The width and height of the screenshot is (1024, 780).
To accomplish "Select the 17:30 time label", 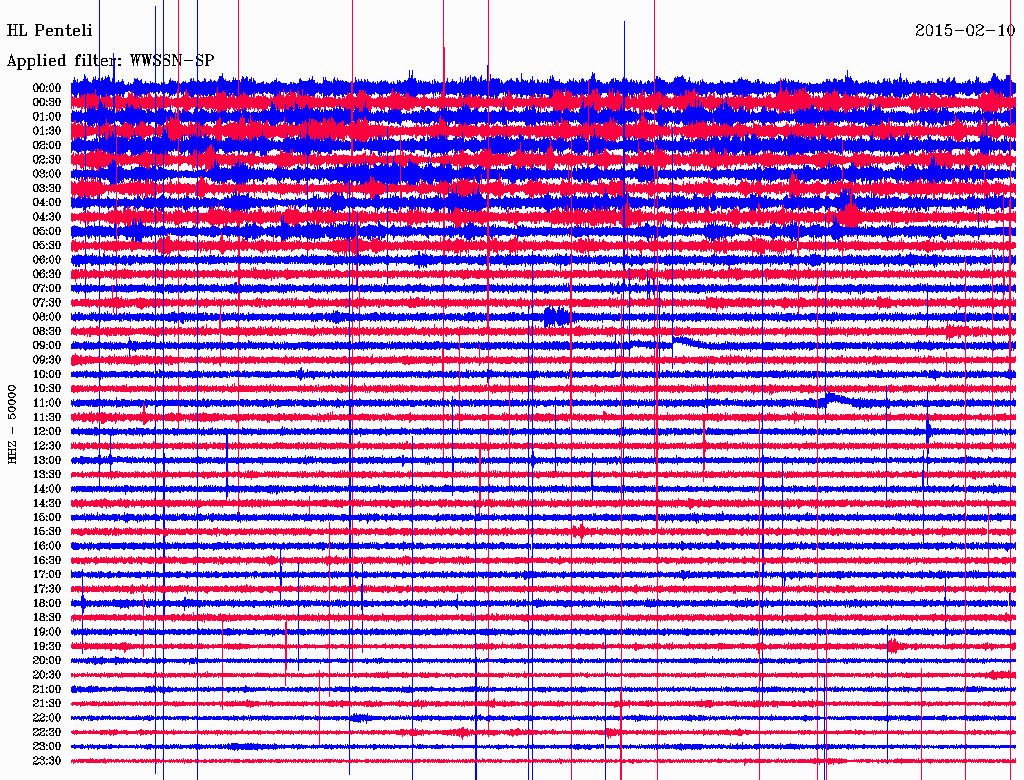I will coord(47,589).
